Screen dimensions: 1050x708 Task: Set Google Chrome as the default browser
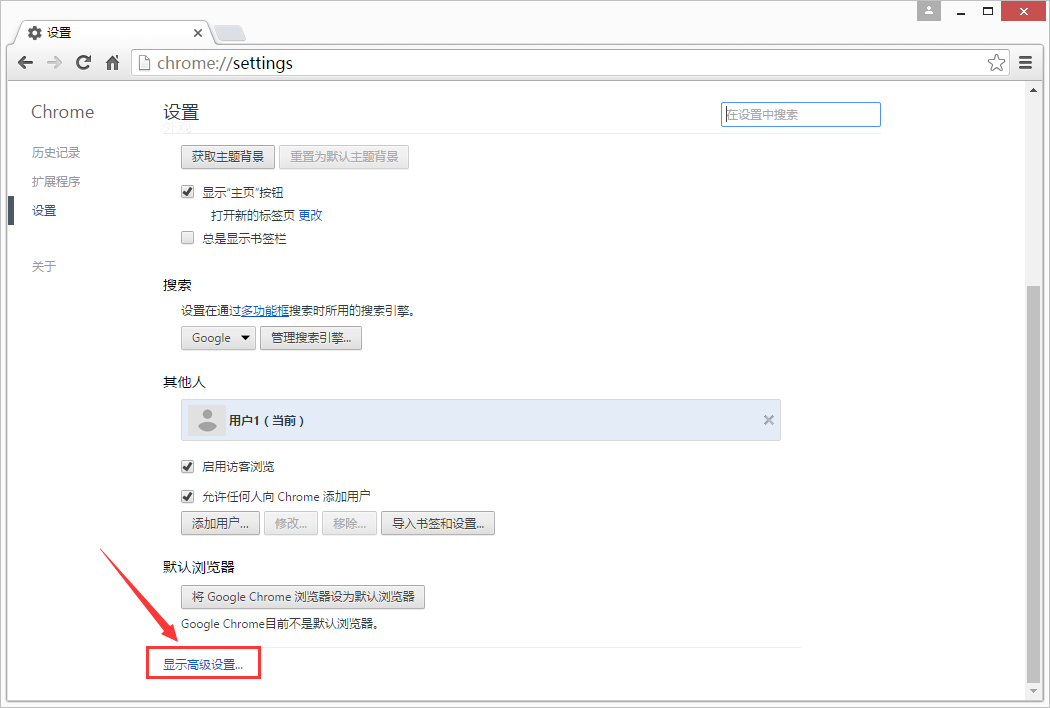pos(303,597)
